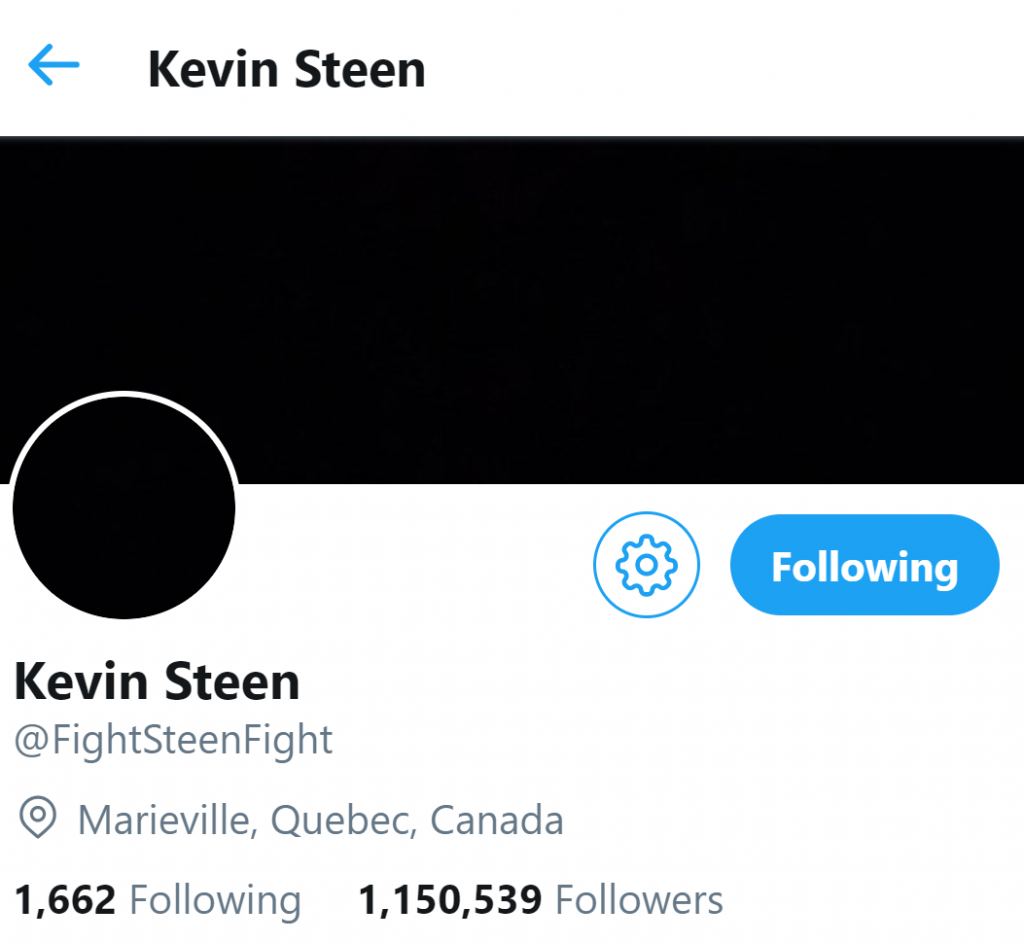Toggle the blue Following button to unfollow
This screenshot has width=1024, height=943.
(x=865, y=565)
